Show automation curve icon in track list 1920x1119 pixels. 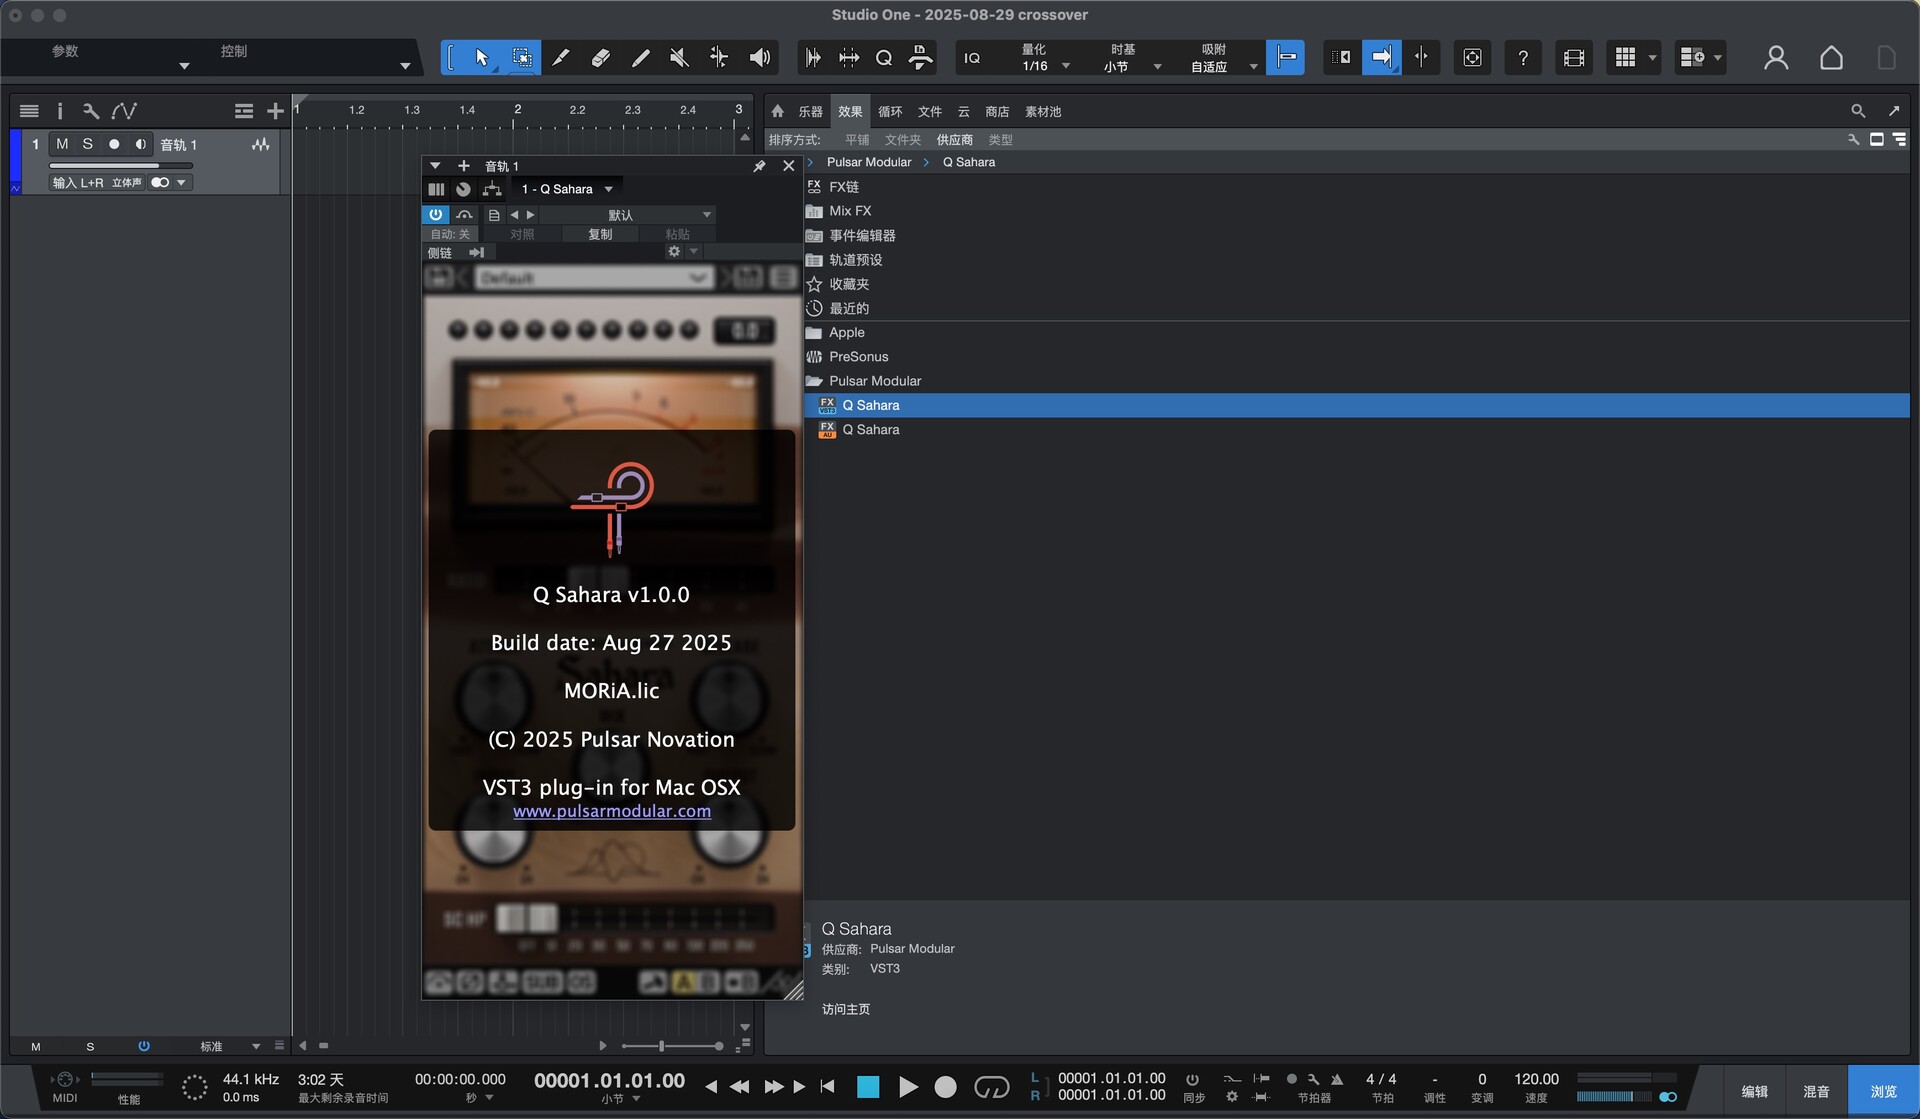124,111
